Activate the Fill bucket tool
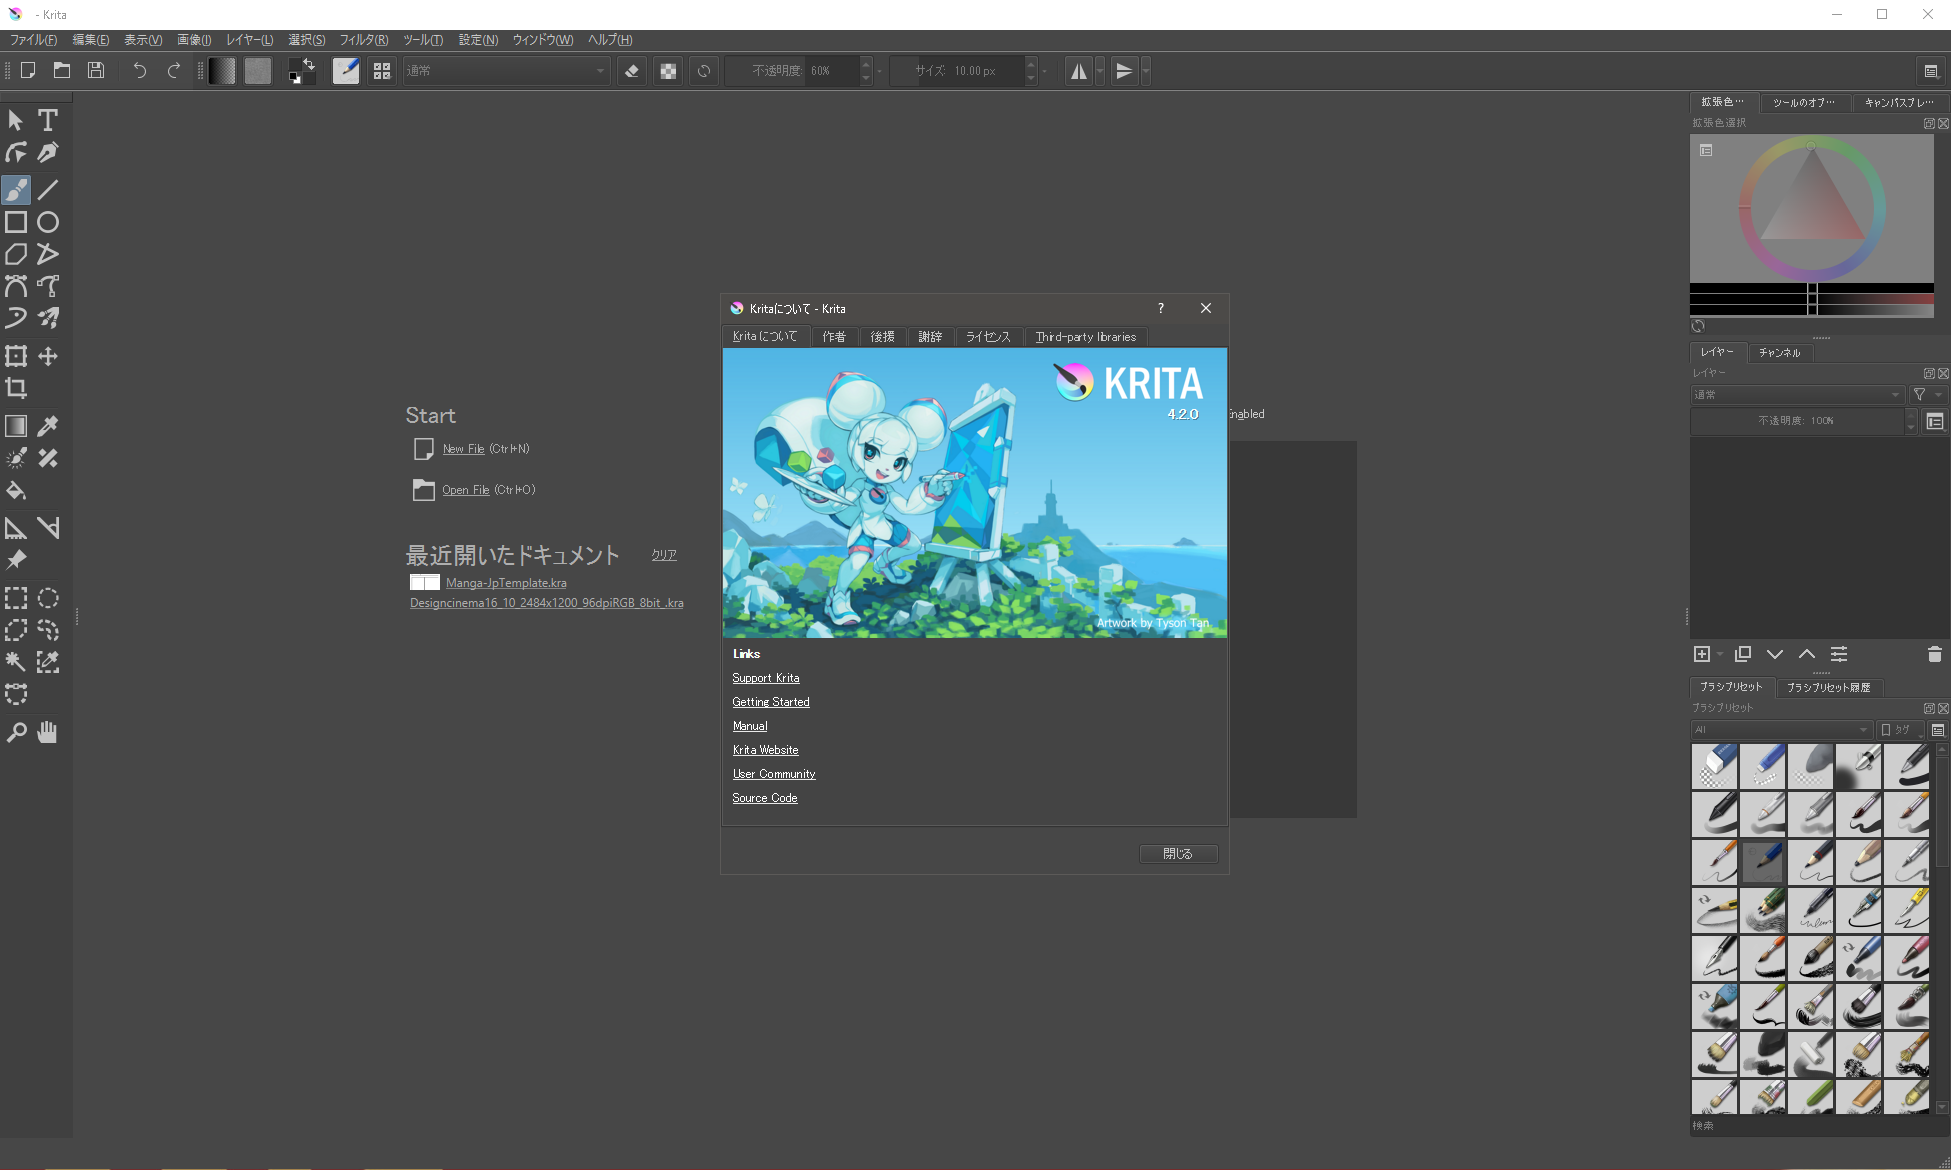This screenshot has height=1170, width=1951. pyautogui.click(x=16, y=490)
